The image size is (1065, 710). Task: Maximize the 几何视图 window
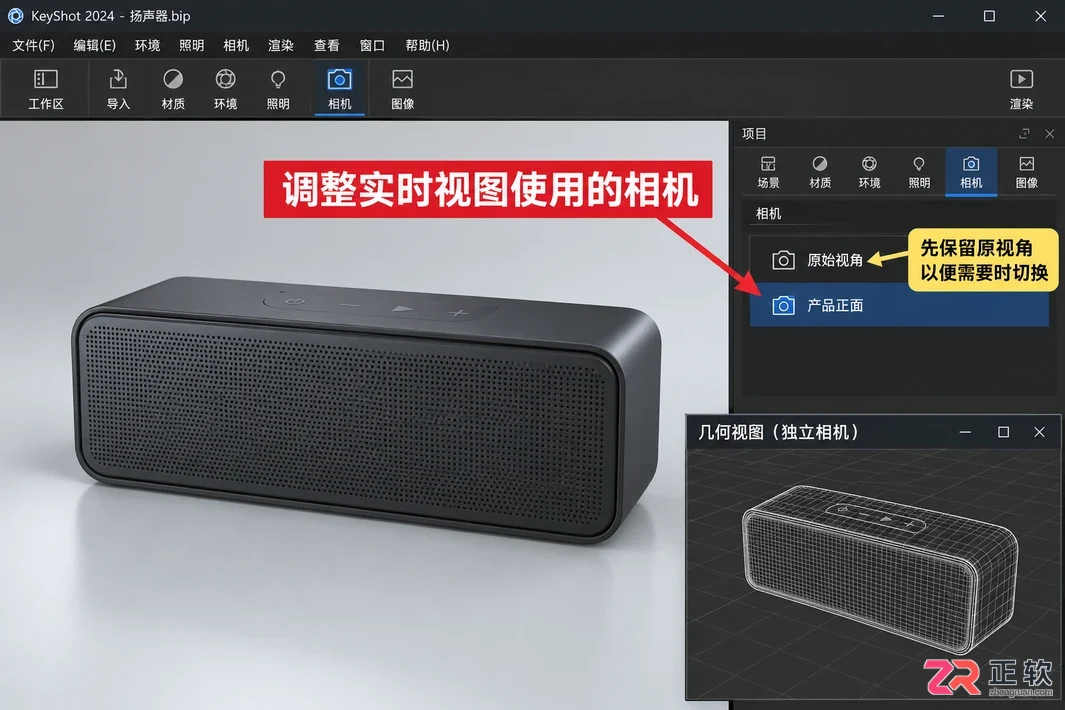[1003, 432]
